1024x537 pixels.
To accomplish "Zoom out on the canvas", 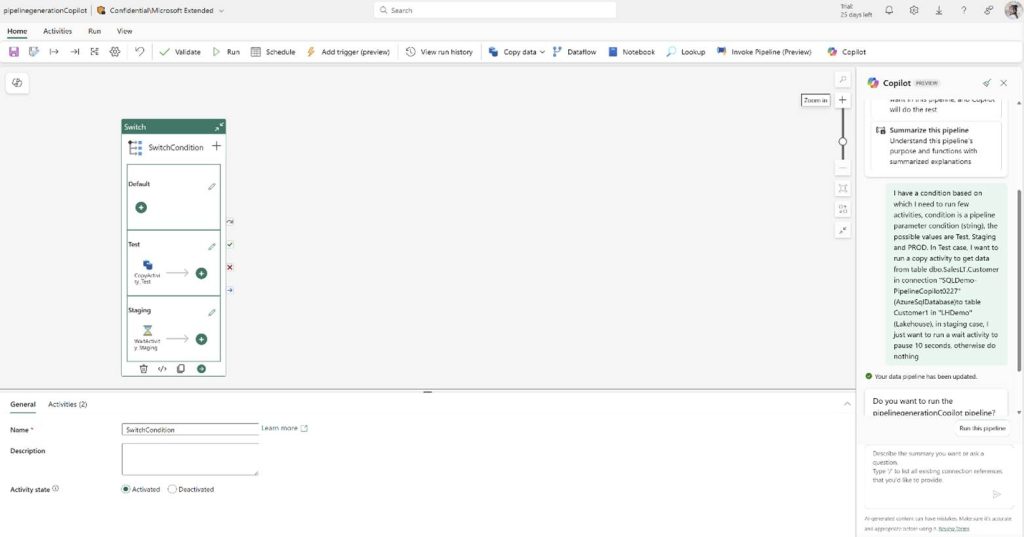I will coord(843,168).
